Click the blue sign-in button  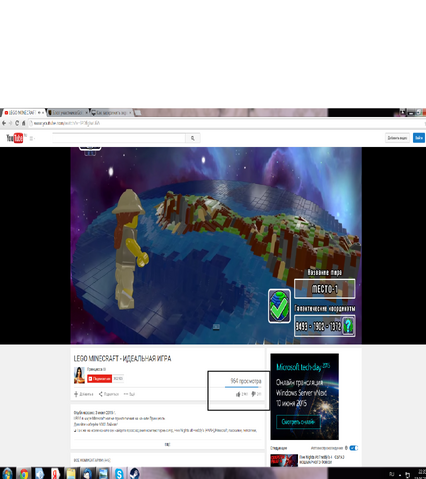pyautogui.click(x=419, y=138)
